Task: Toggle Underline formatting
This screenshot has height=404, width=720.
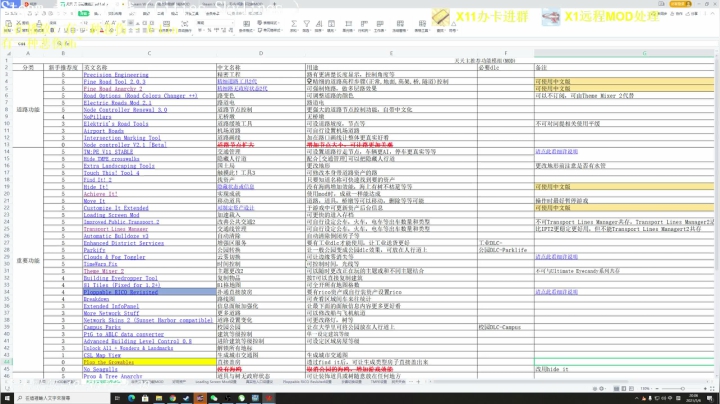Action: coord(66,30)
